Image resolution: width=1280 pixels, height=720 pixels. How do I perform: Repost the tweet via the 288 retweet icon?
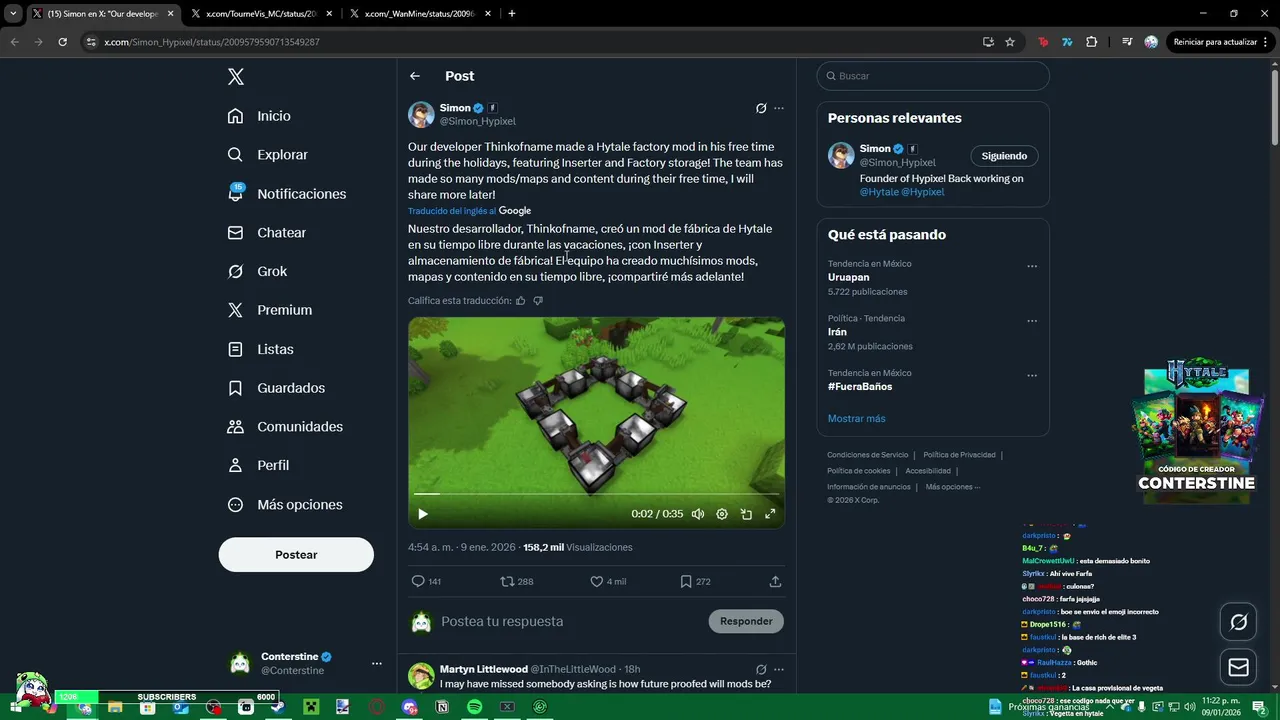pos(507,581)
